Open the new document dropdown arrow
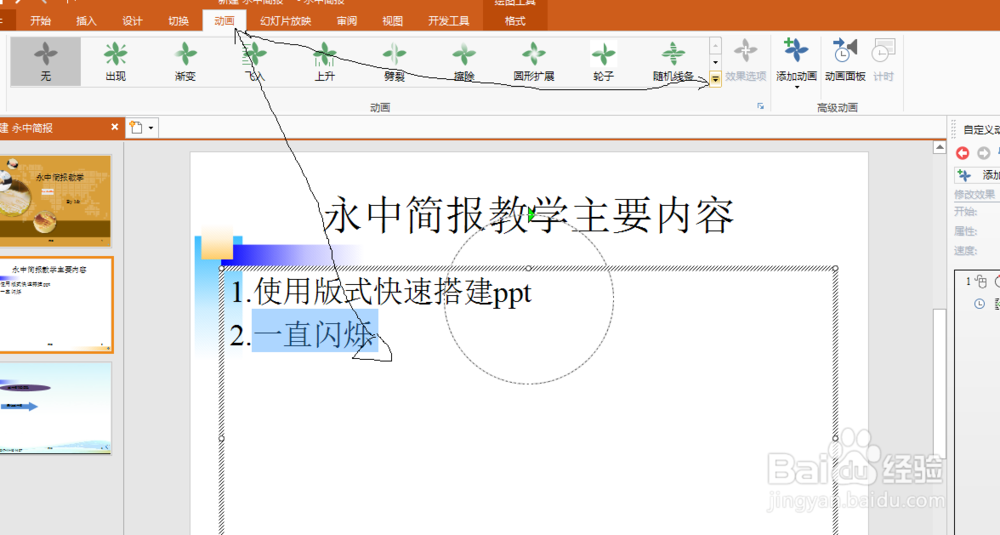This screenshot has height=535, width=1000. (151, 128)
